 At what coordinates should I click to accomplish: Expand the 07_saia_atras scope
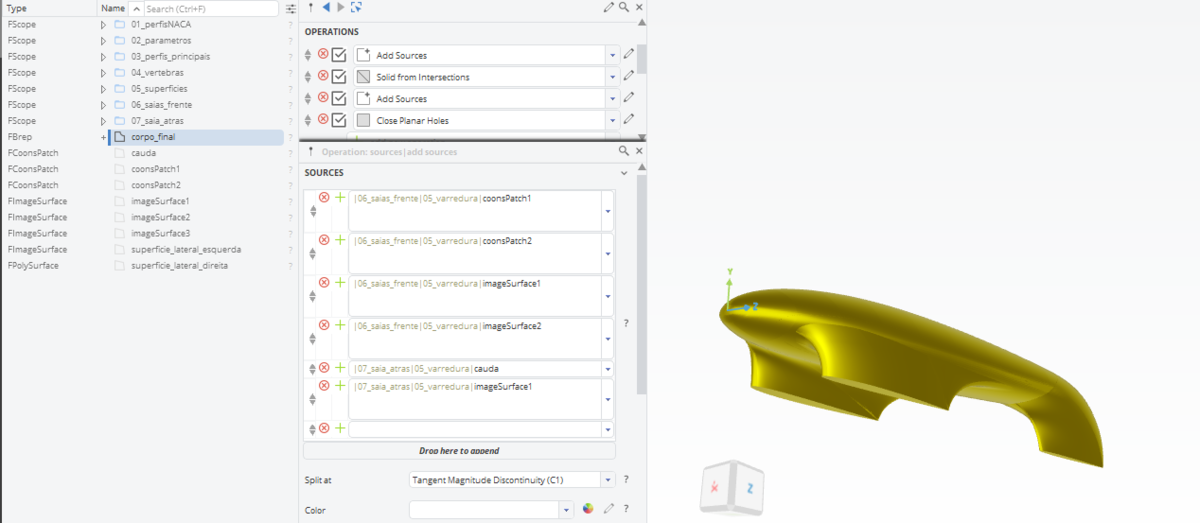coord(103,120)
